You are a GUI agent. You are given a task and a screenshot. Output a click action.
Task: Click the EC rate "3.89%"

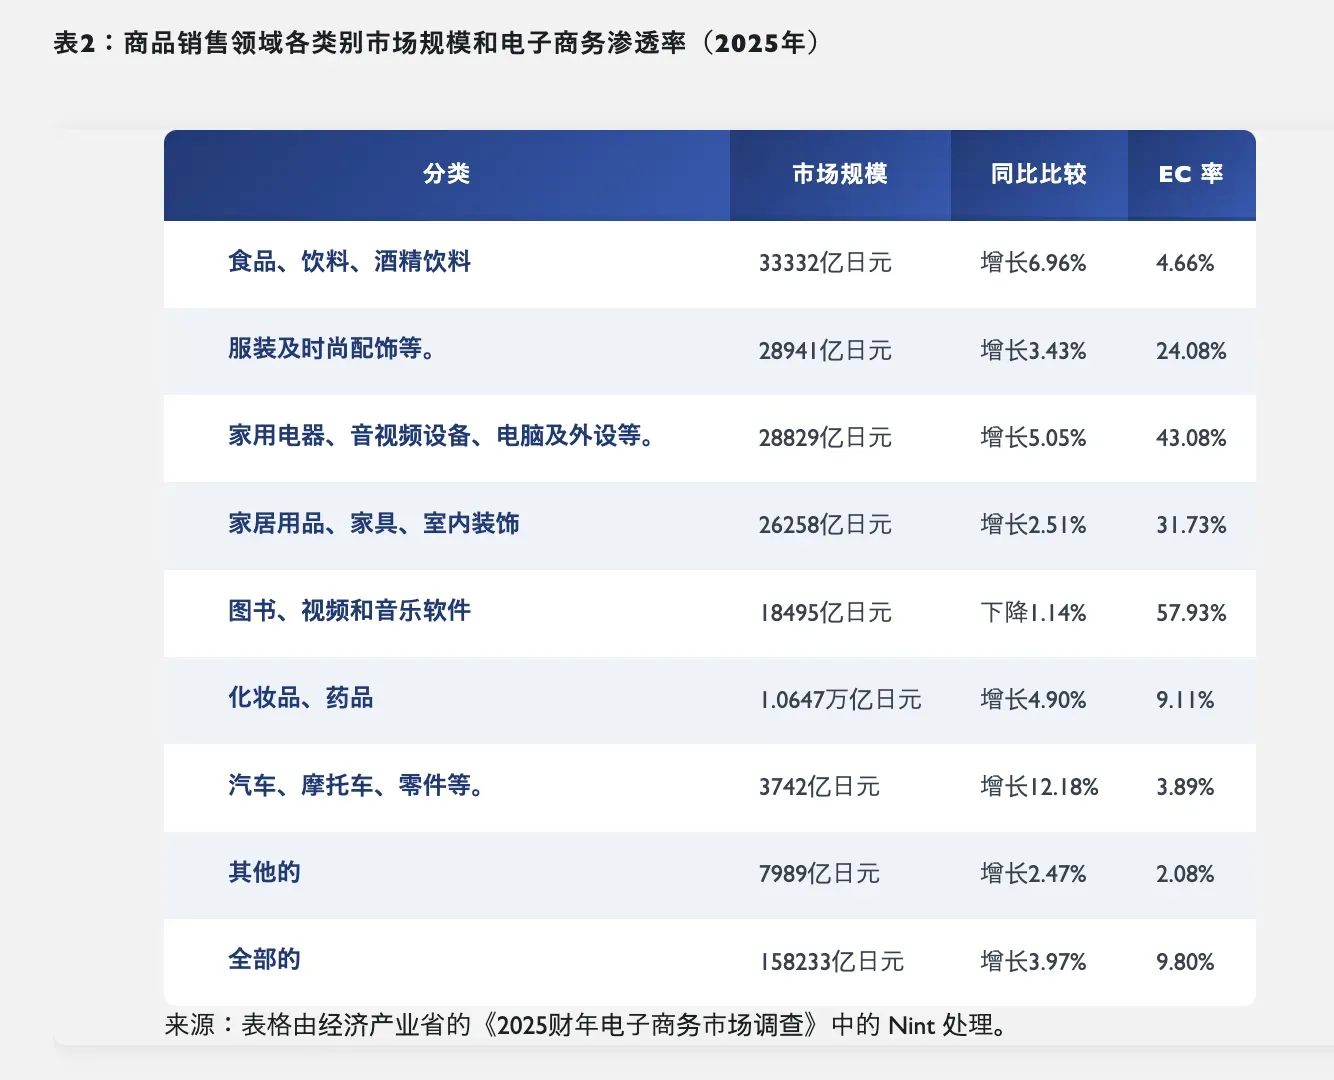[1185, 787]
